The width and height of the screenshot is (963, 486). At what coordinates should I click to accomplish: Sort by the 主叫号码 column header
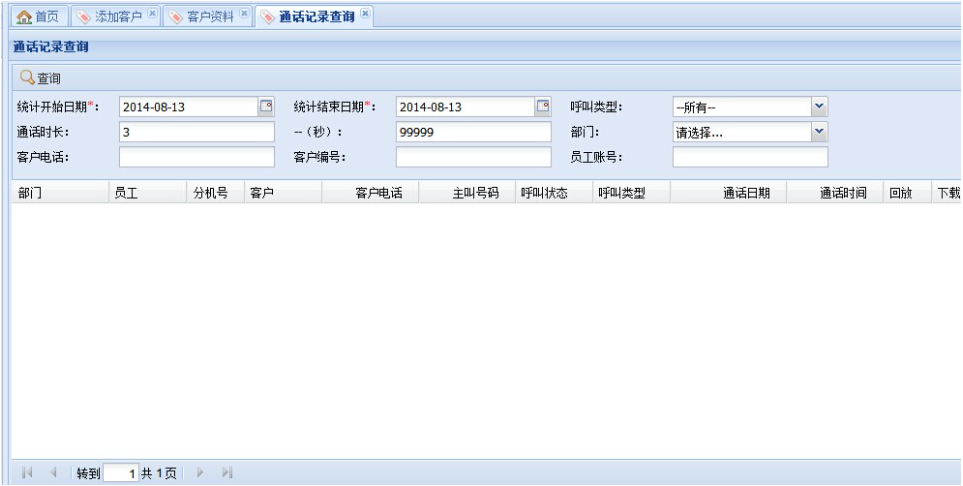pos(467,192)
